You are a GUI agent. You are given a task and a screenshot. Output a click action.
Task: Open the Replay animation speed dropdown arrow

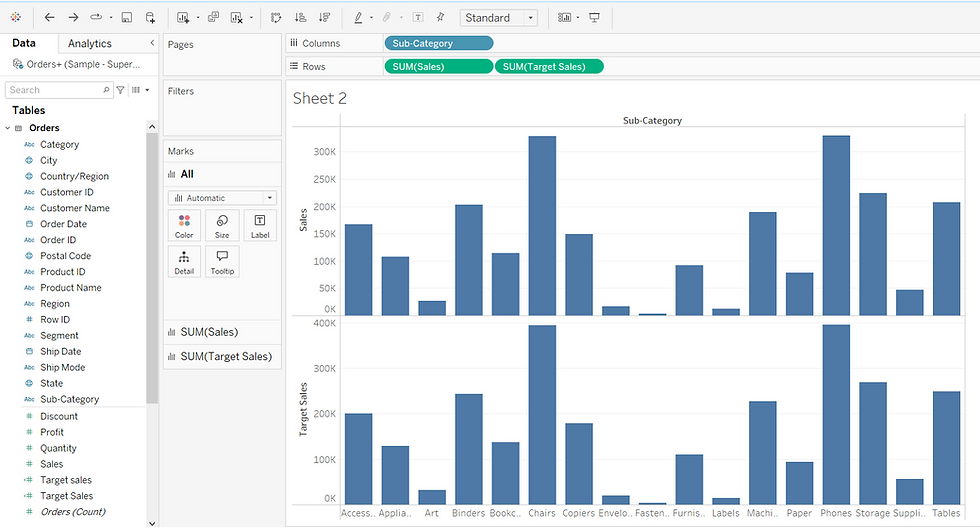pos(111,17)
